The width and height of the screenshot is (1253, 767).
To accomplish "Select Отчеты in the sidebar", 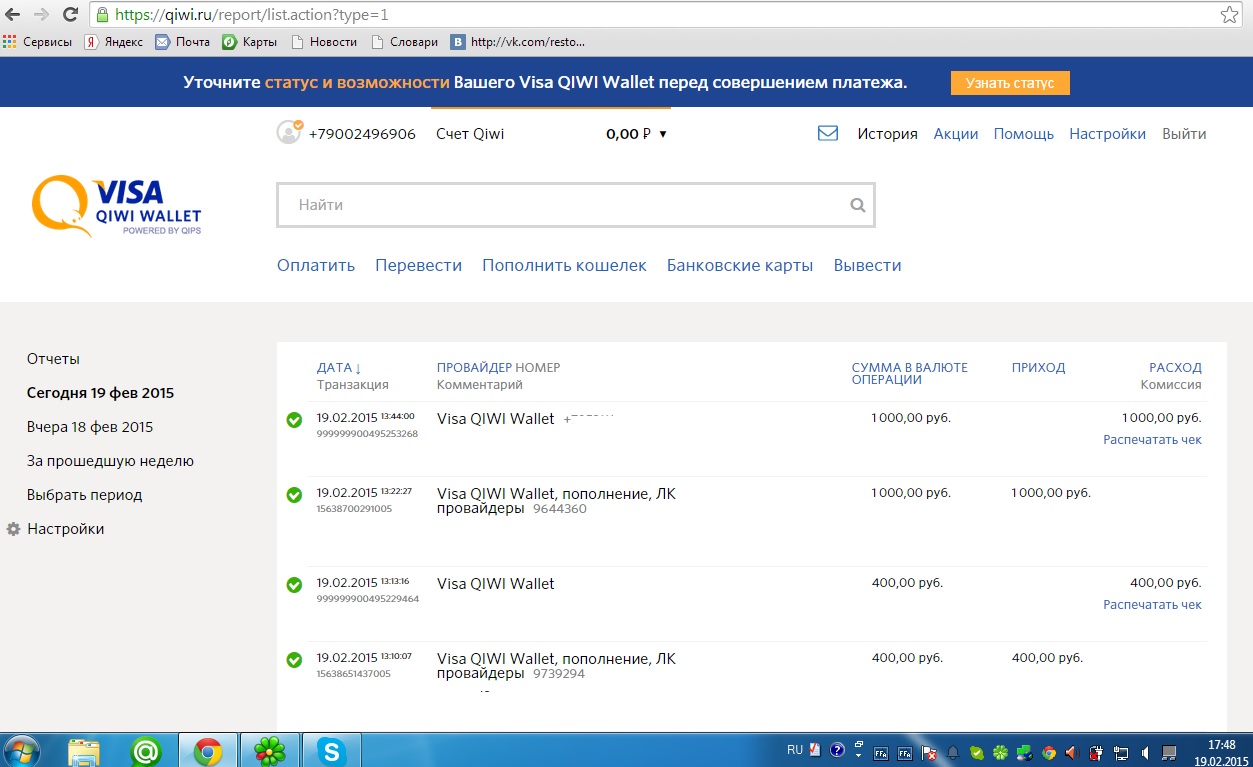I will 53,359.
